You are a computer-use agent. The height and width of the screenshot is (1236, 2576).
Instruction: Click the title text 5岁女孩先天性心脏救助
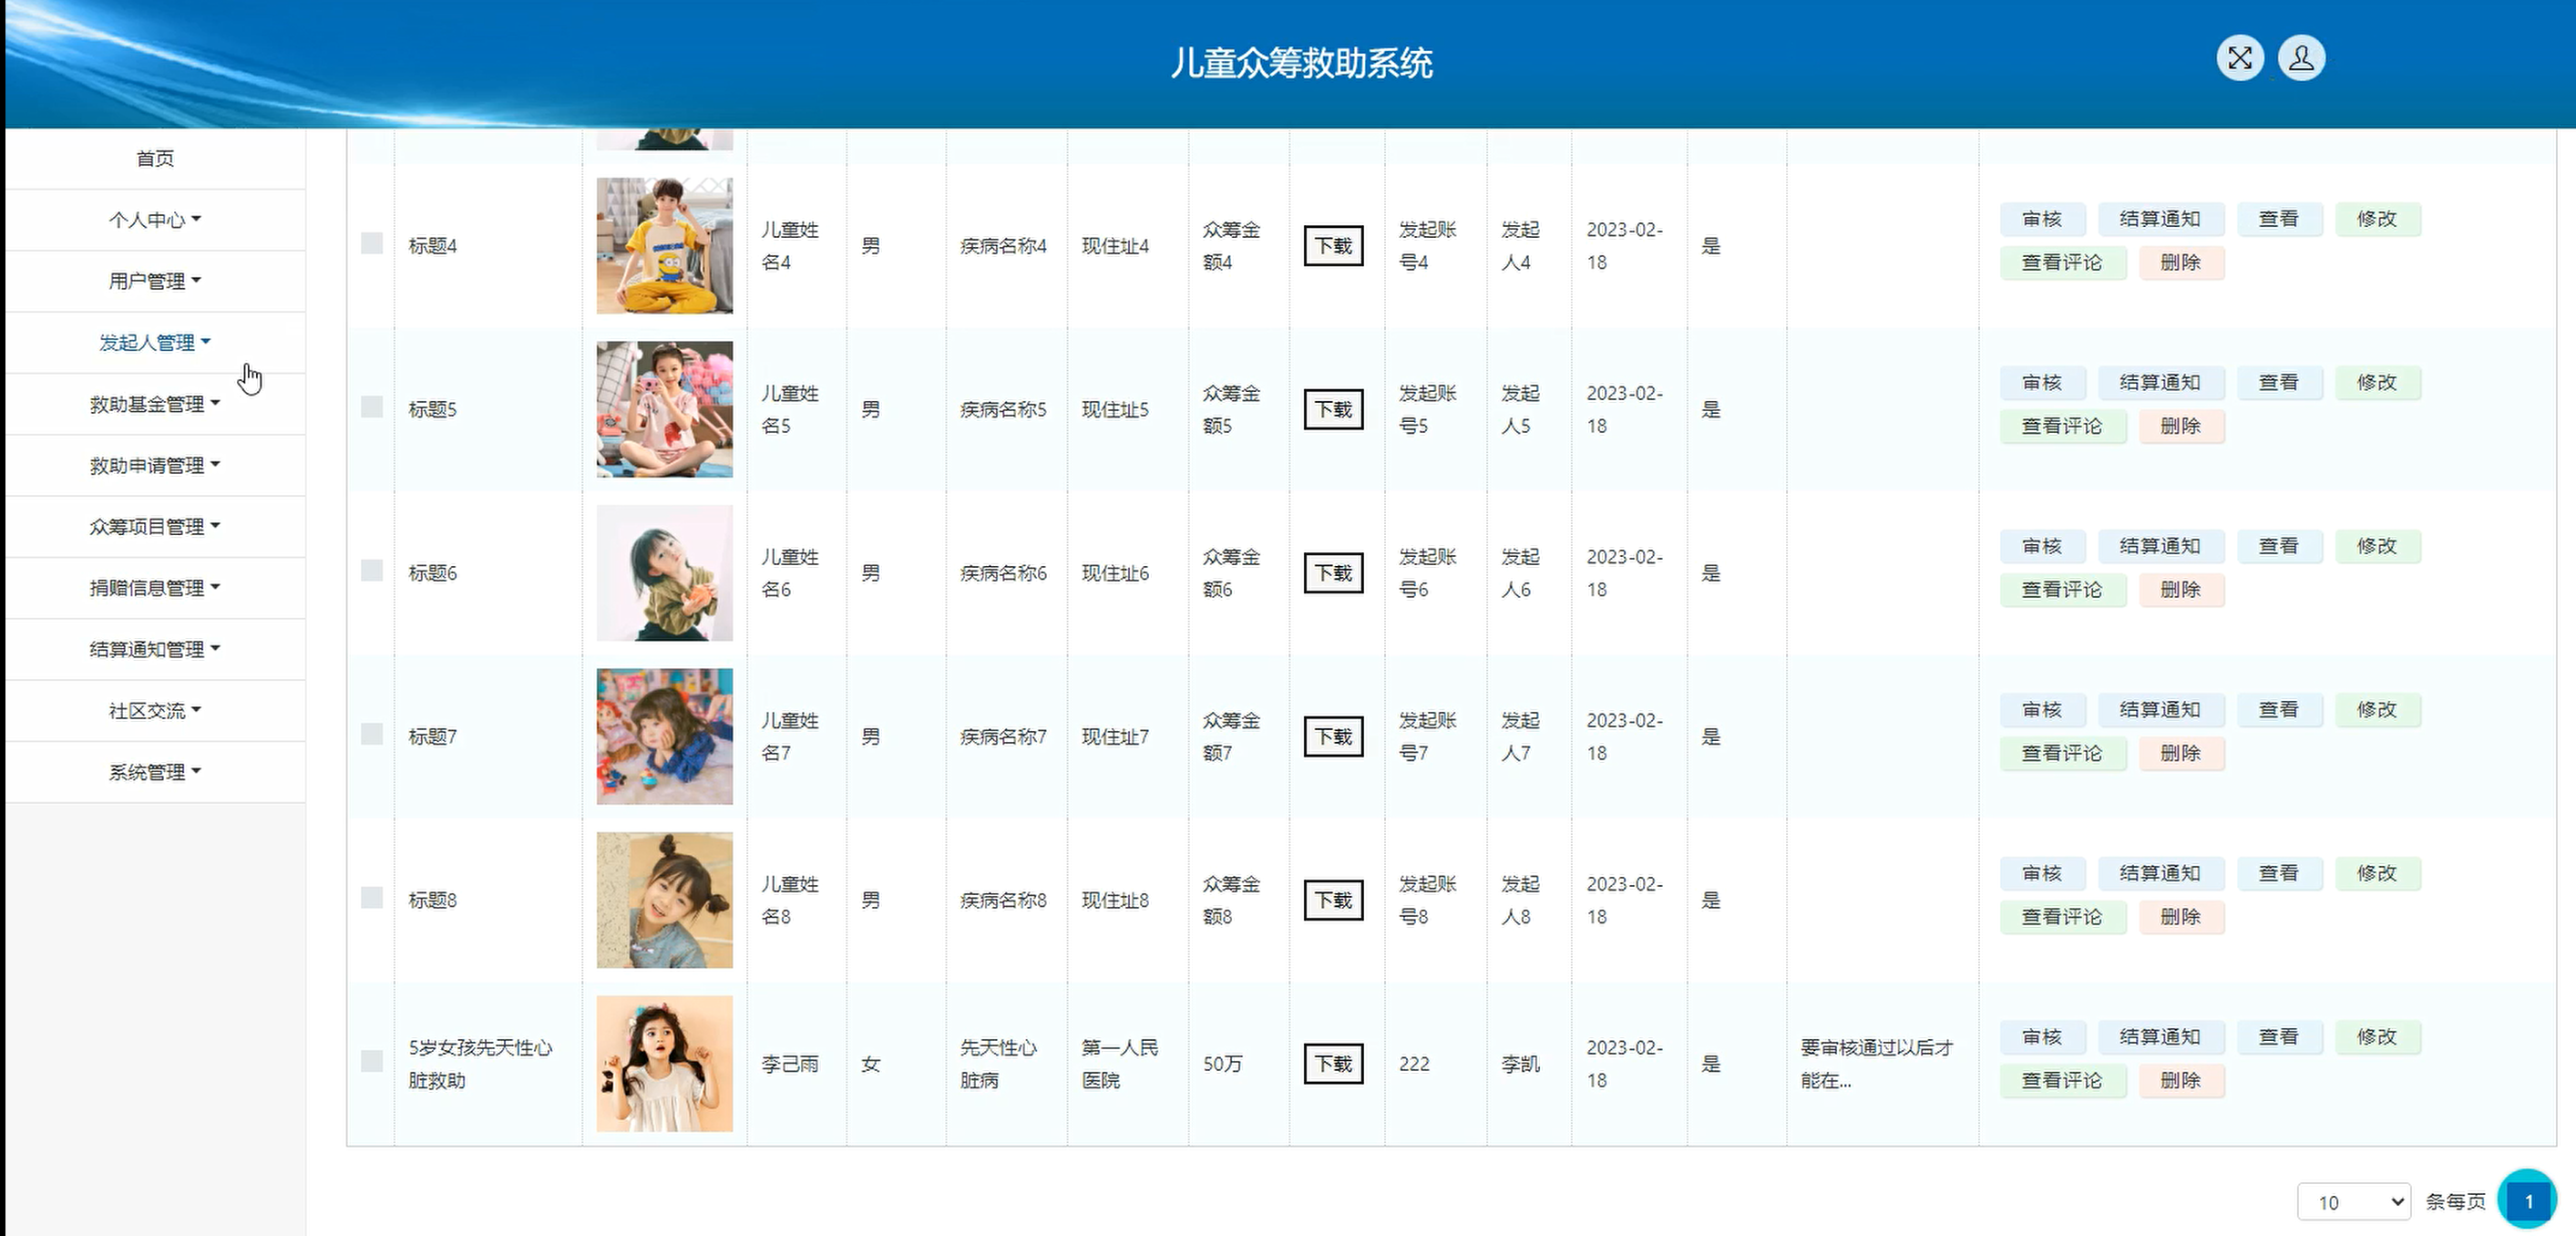(480, 1064)
